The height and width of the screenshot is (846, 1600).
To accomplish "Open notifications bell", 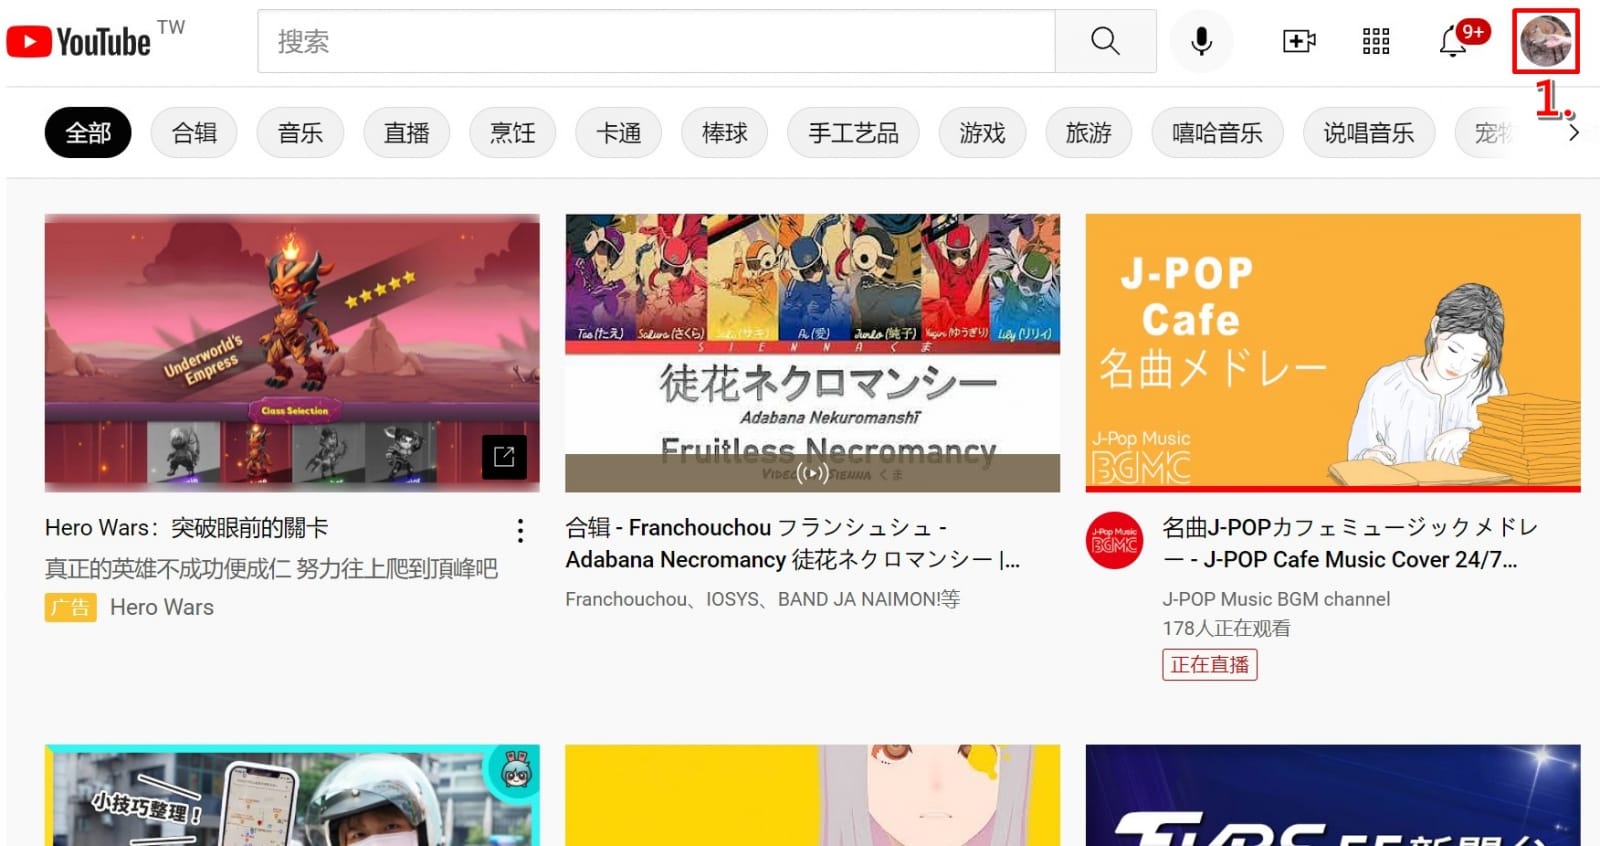I will click(1454, 41).
